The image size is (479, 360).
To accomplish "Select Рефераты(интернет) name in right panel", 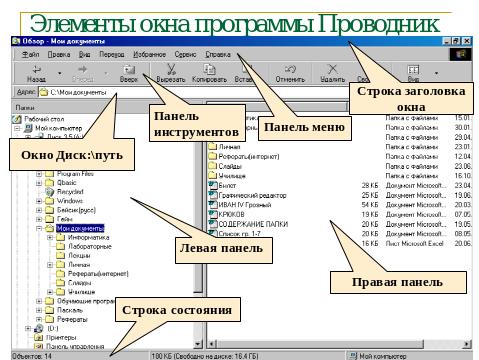I will [x=249, y=156].
